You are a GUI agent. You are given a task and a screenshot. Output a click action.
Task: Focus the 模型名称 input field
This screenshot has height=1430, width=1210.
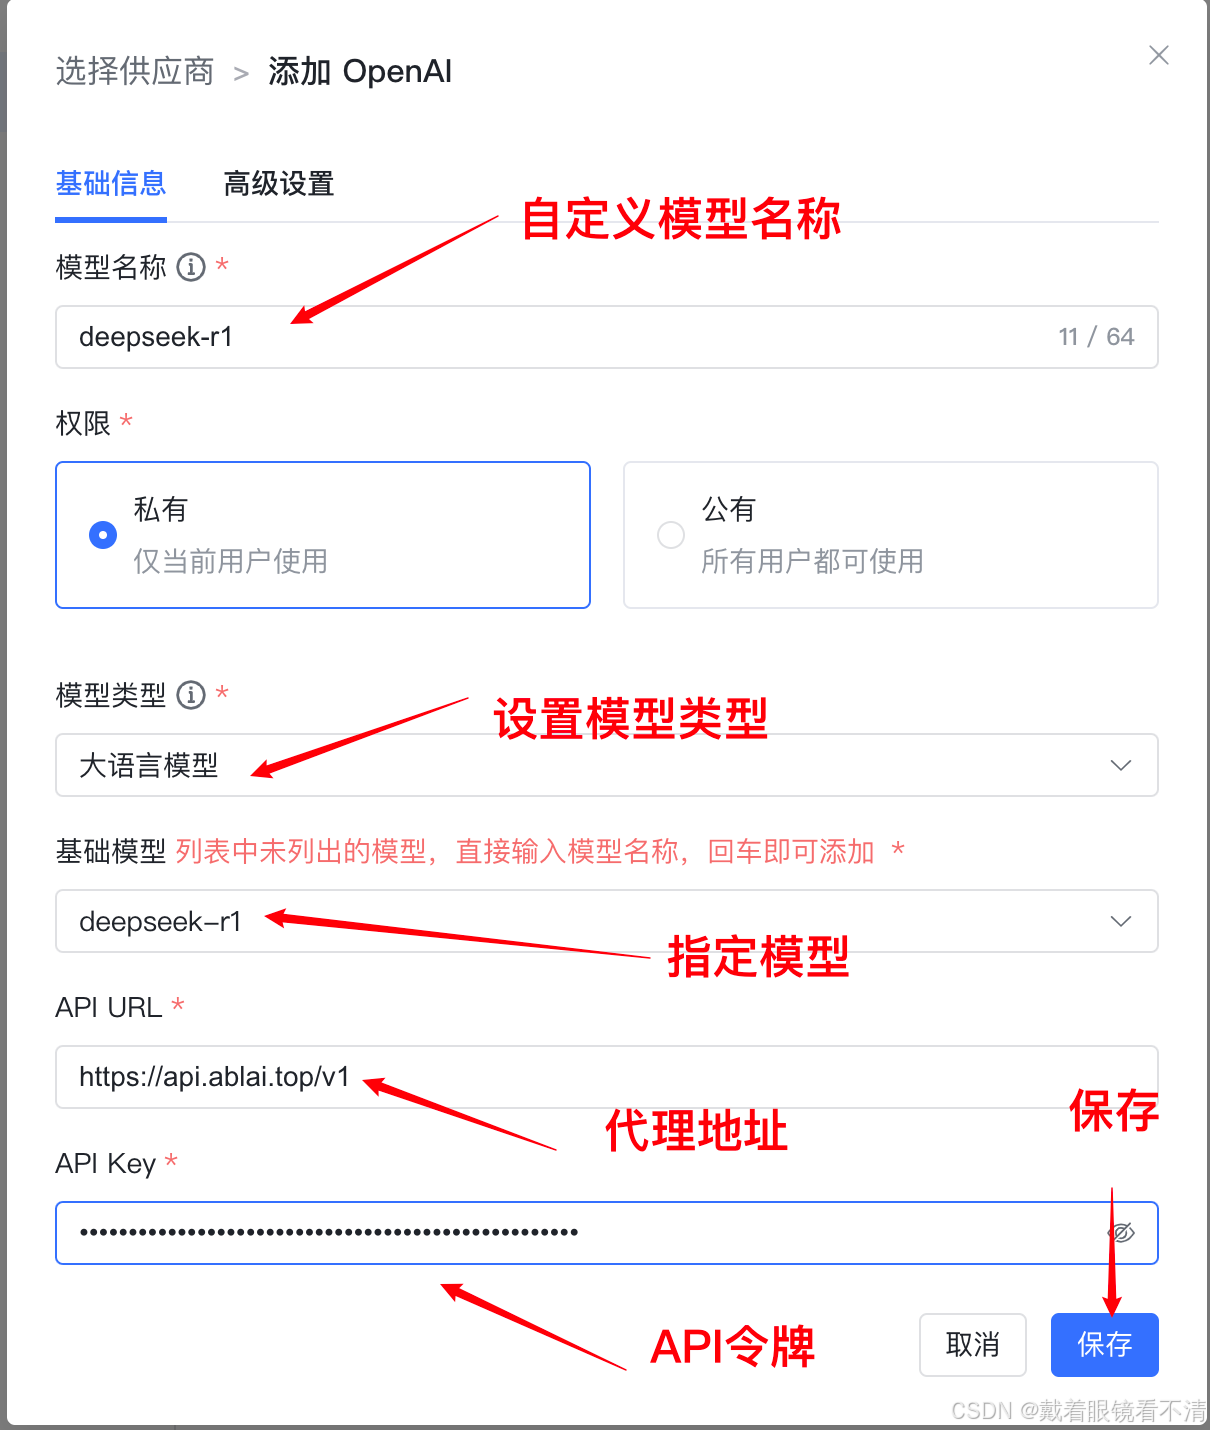tap(607, 337)
